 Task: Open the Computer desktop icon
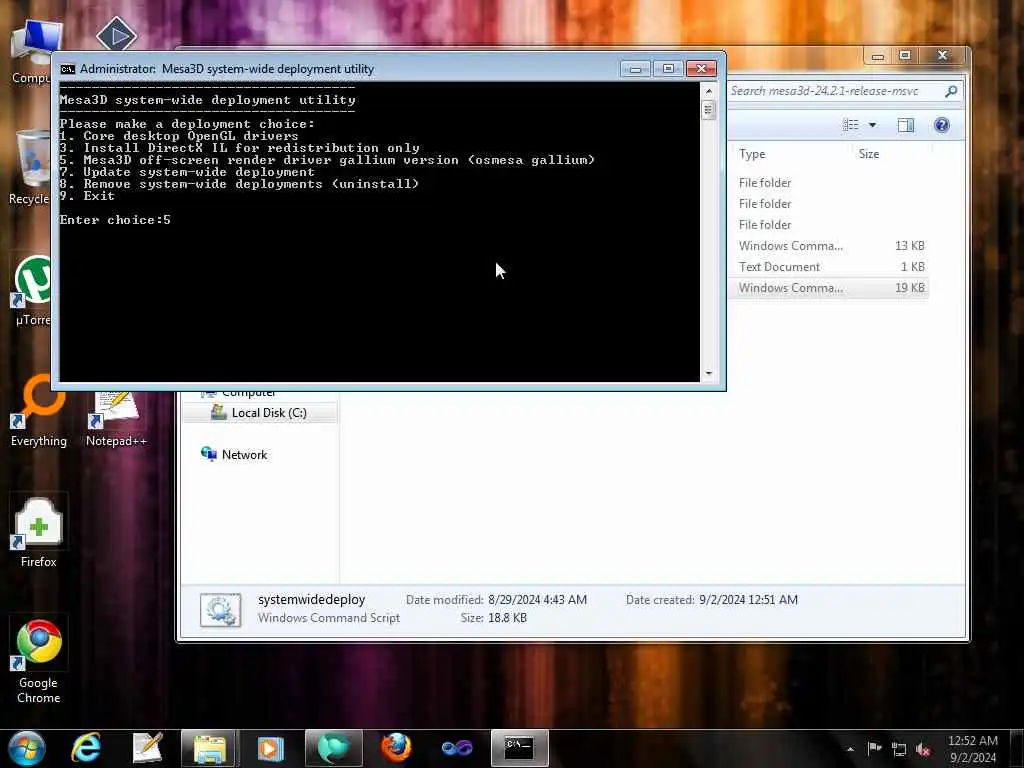31,52
